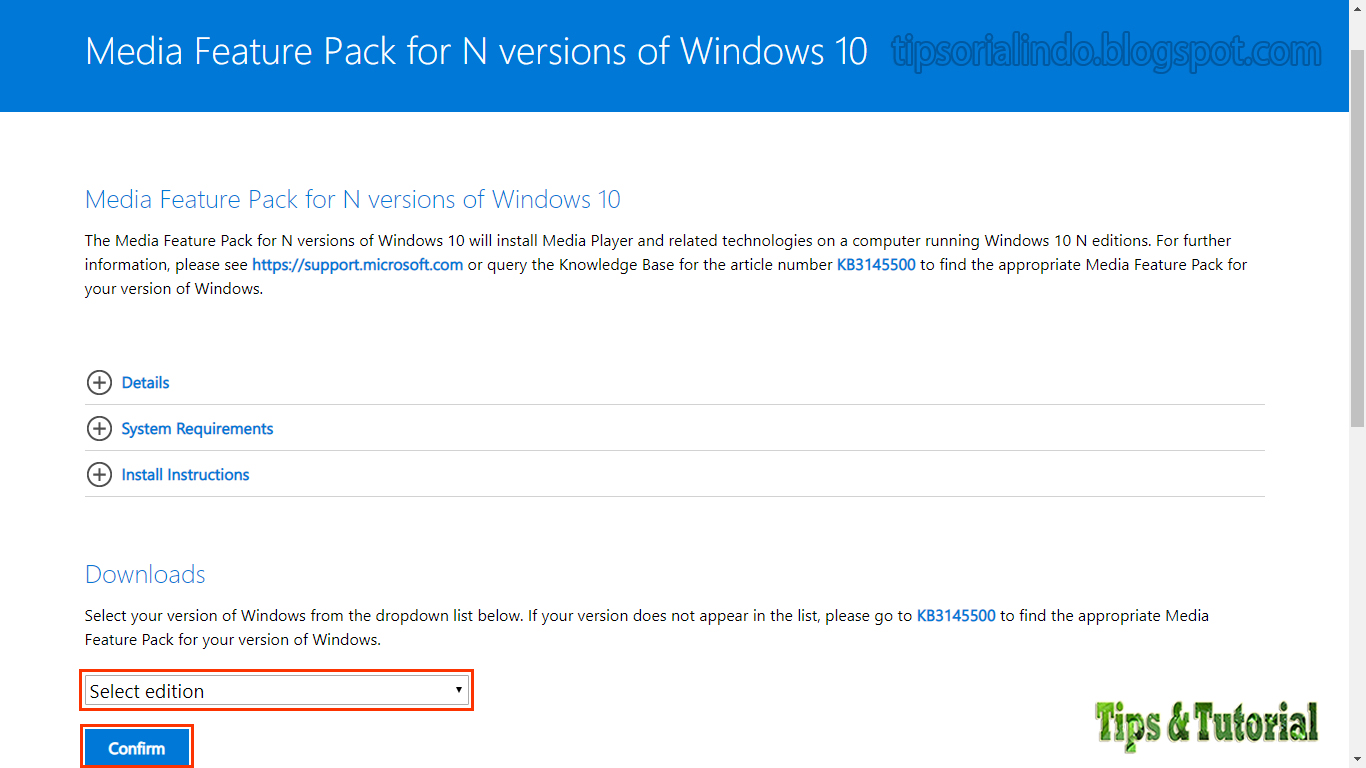Click the Downloads heading
This screenshot has height=768, width=1366.
click(145, 575)
